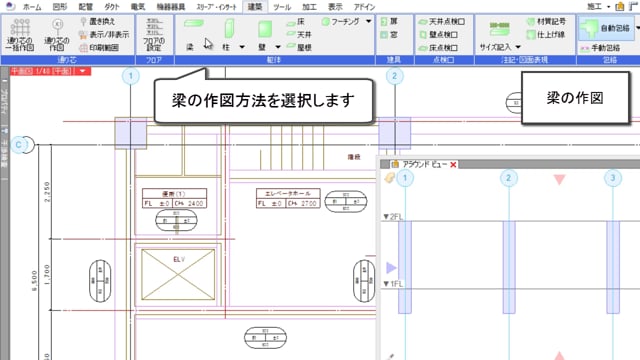The height and width of the screenshot is (360, 640).
Task: Switch to the 電気 tab
Action: coord(138,7)
